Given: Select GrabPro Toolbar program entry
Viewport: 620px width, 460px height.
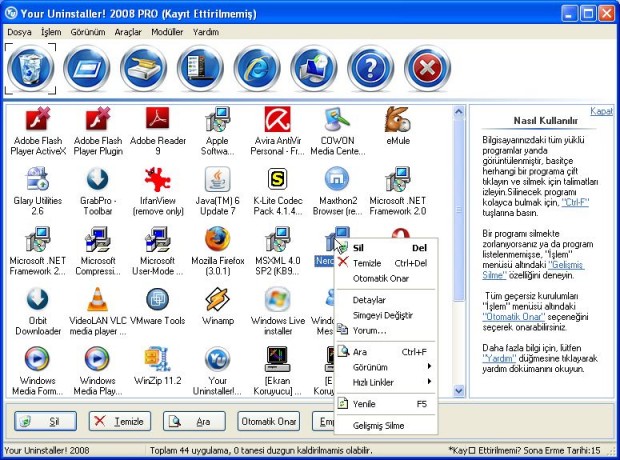Looking at the screenshot, I should (x=98, y=191).
